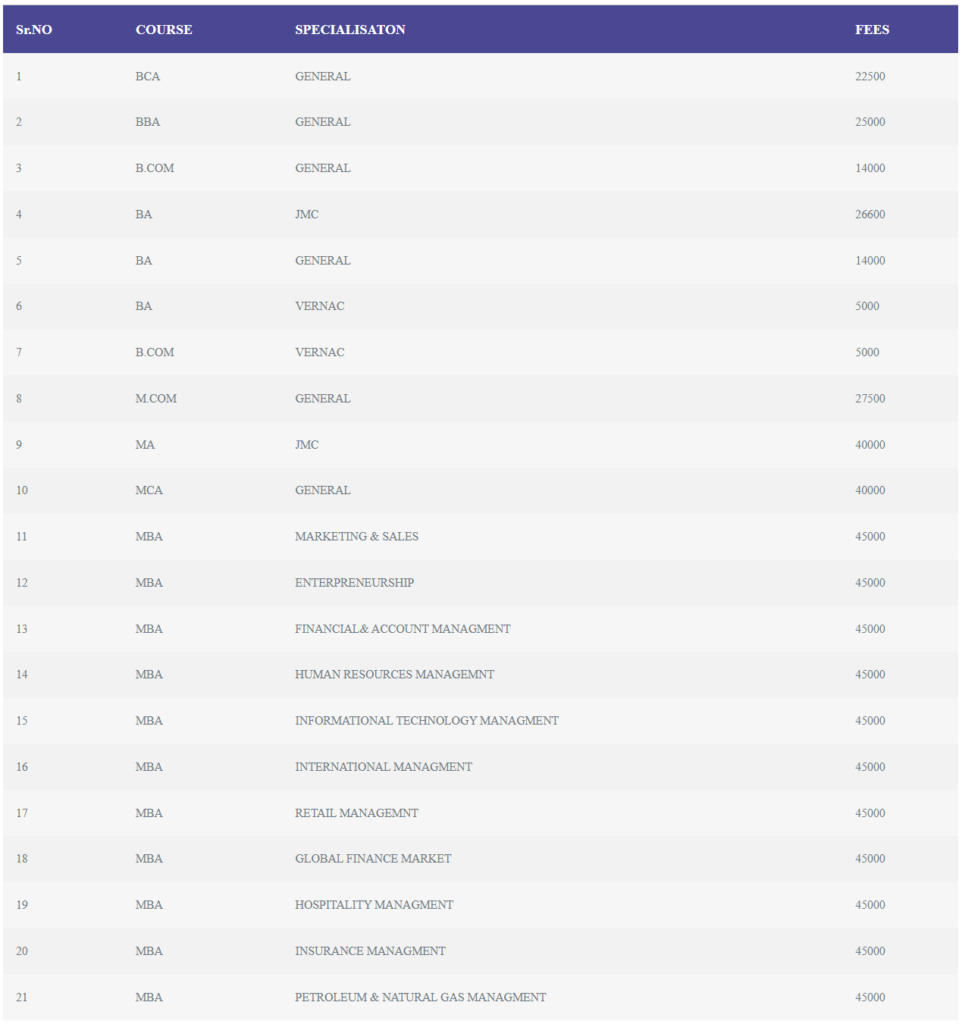The width and height of the screenshot is (962, 1024).
Task: Click the Sr.NO column header
Action: [x=34, y=29]
